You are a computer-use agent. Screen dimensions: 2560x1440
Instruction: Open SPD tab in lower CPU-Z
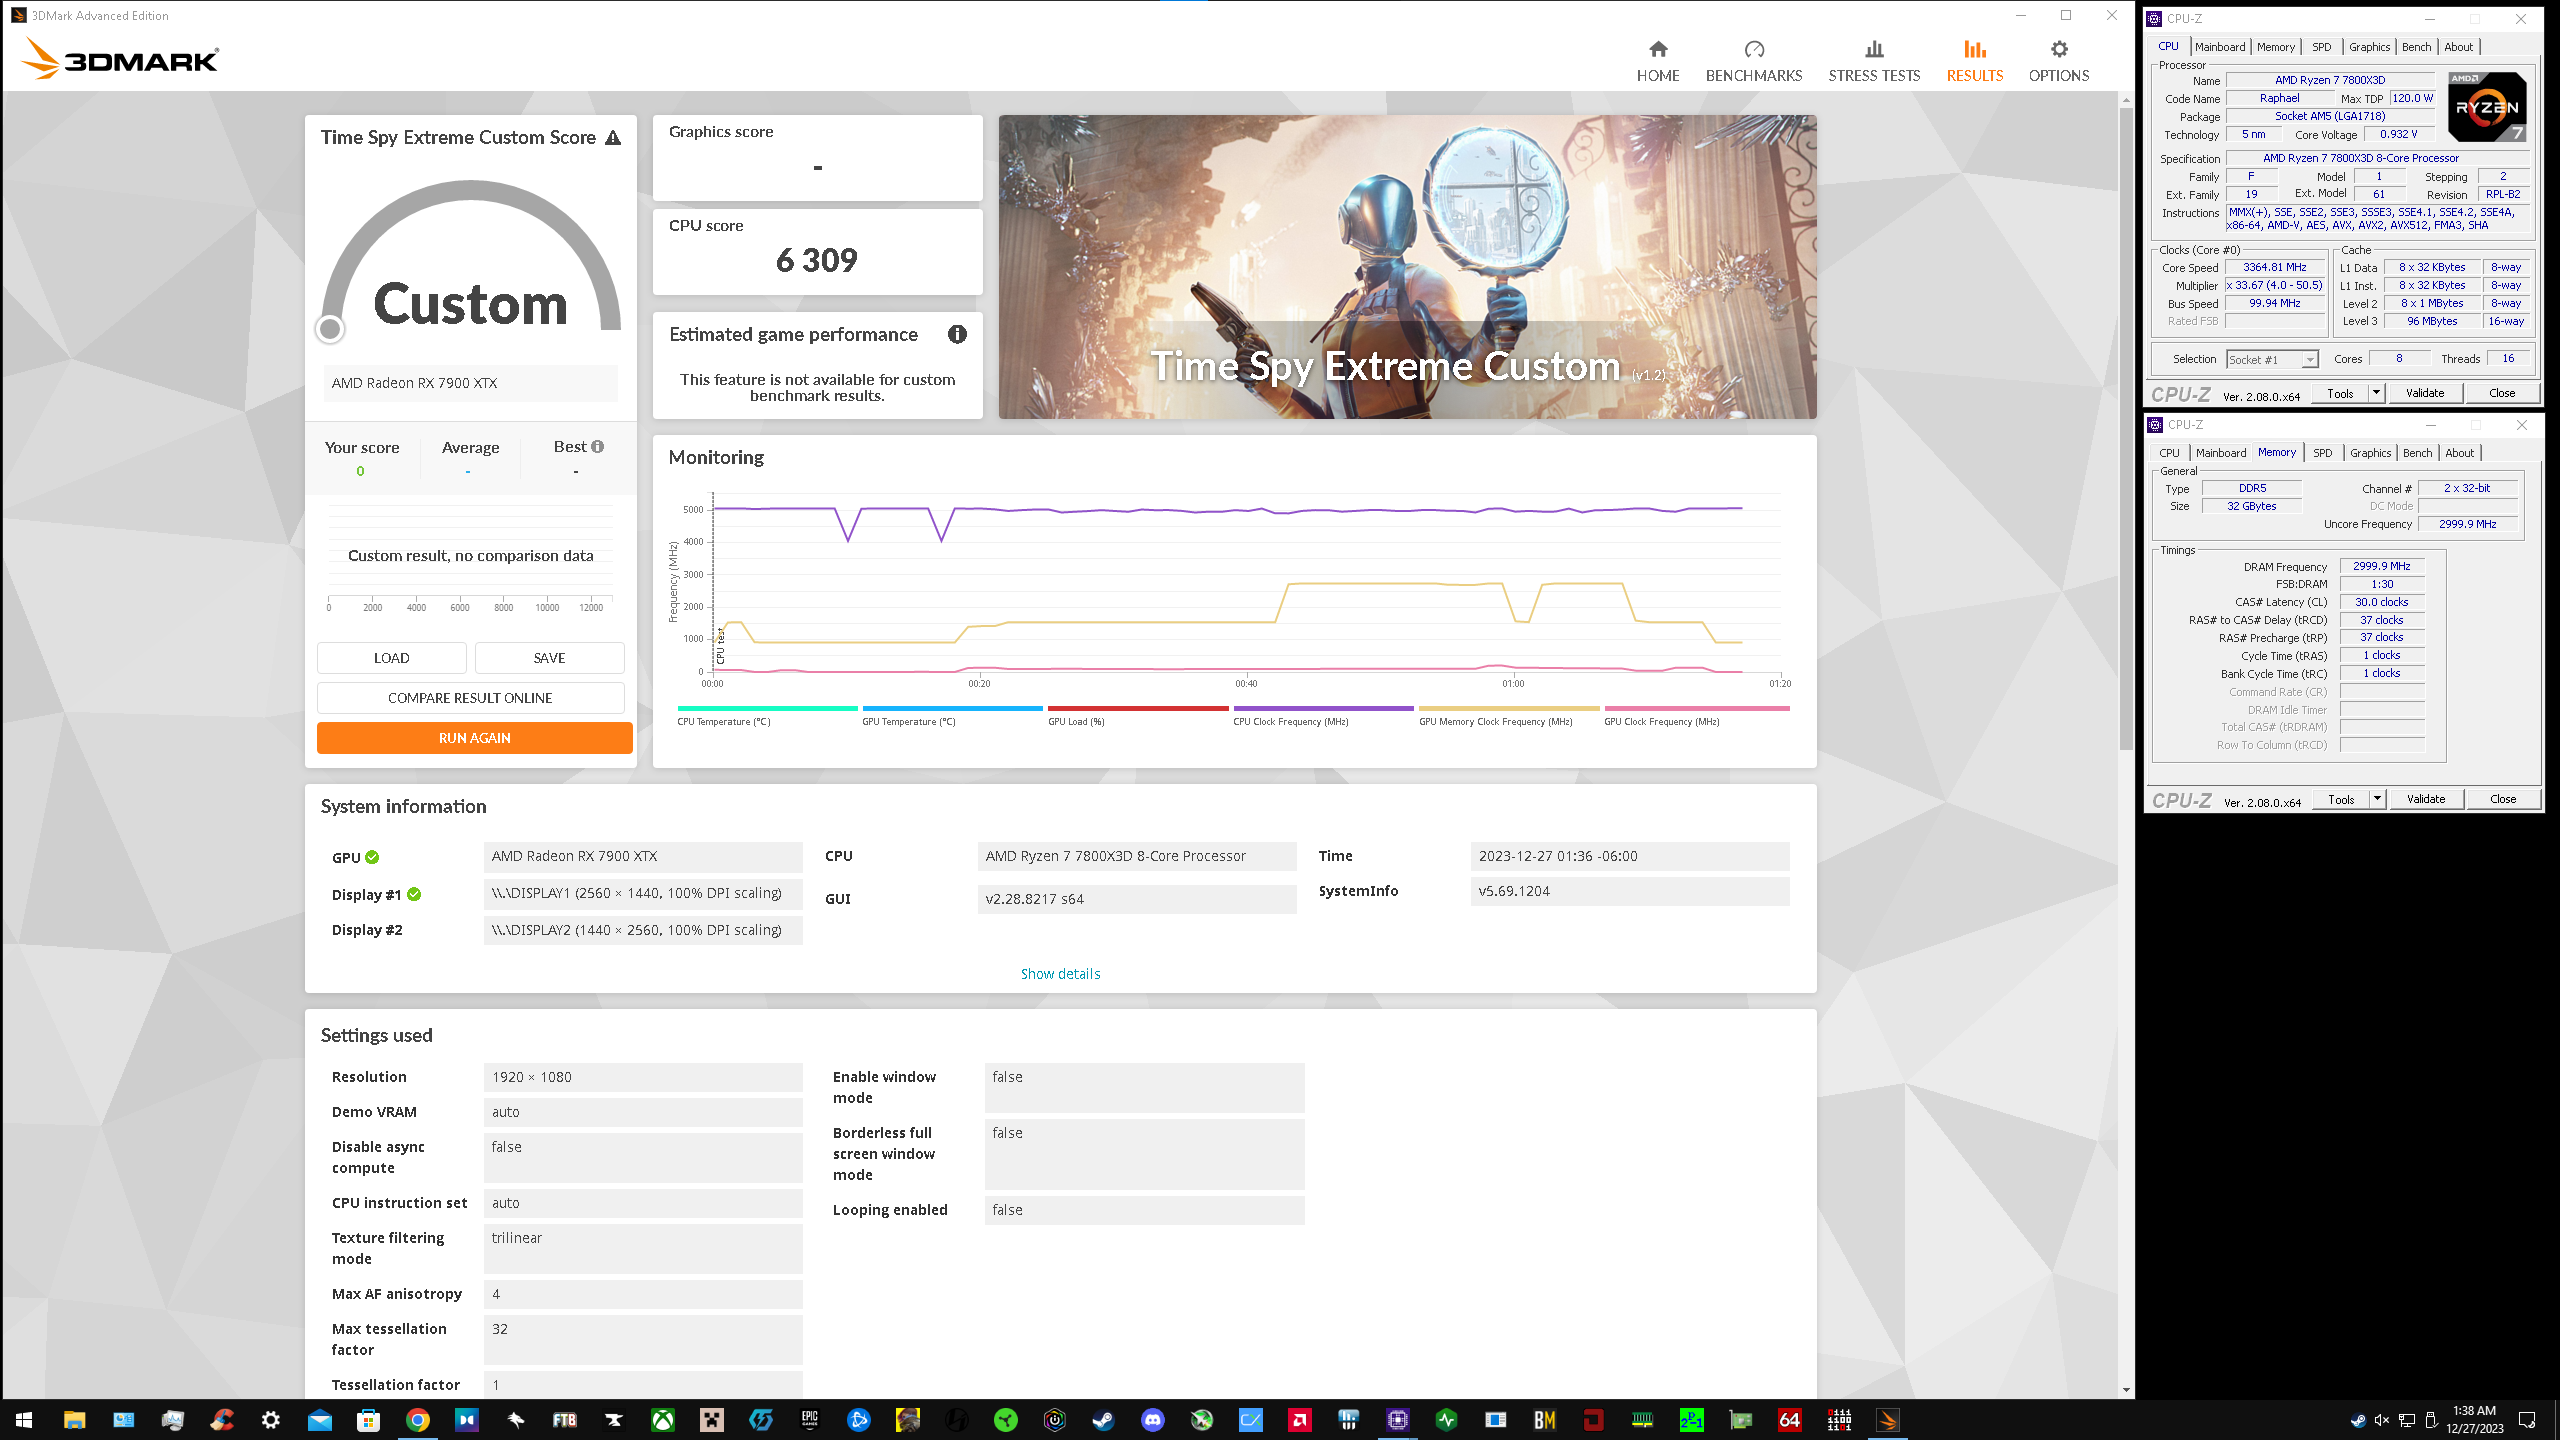[x=2323, y=453]
